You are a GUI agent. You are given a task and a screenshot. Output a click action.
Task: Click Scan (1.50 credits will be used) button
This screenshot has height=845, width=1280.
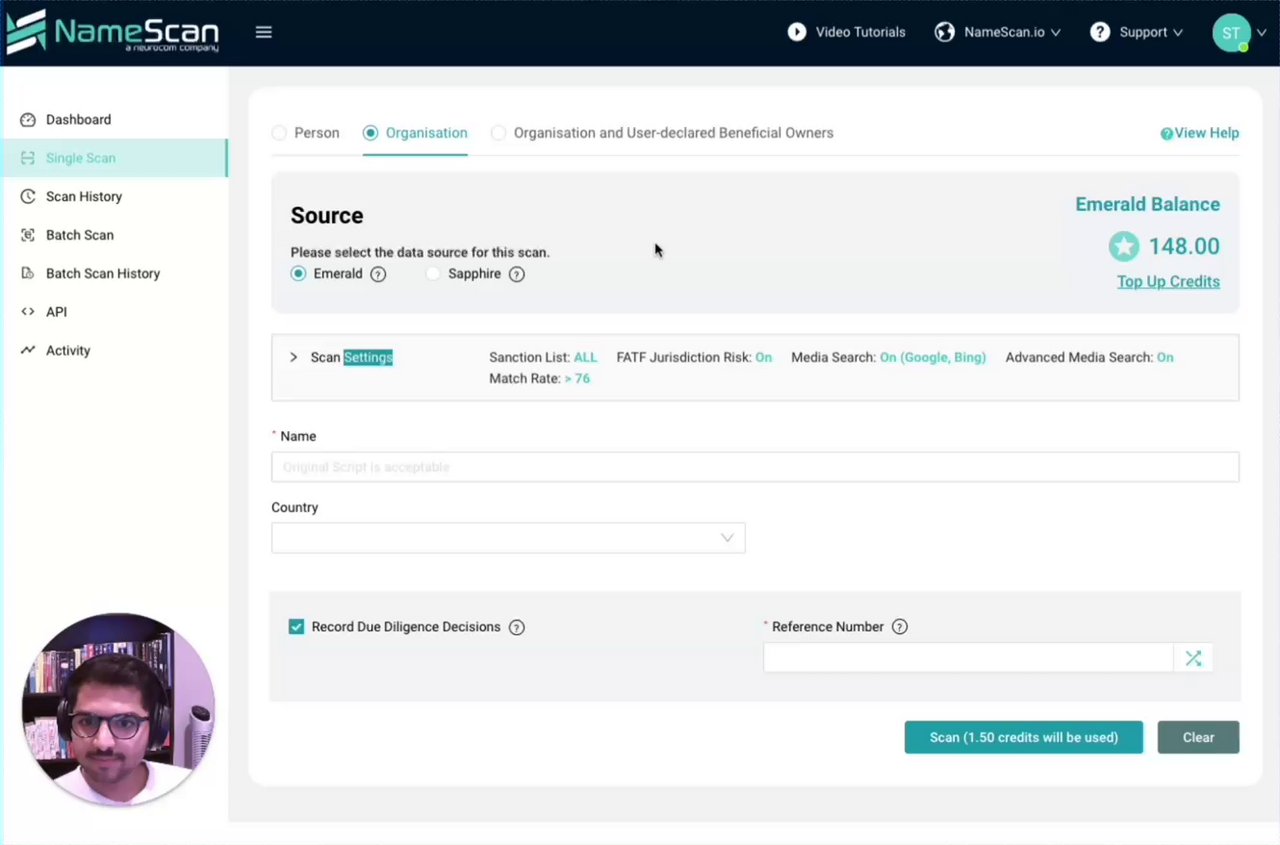pyautogui.click(x=1024, y=737)
